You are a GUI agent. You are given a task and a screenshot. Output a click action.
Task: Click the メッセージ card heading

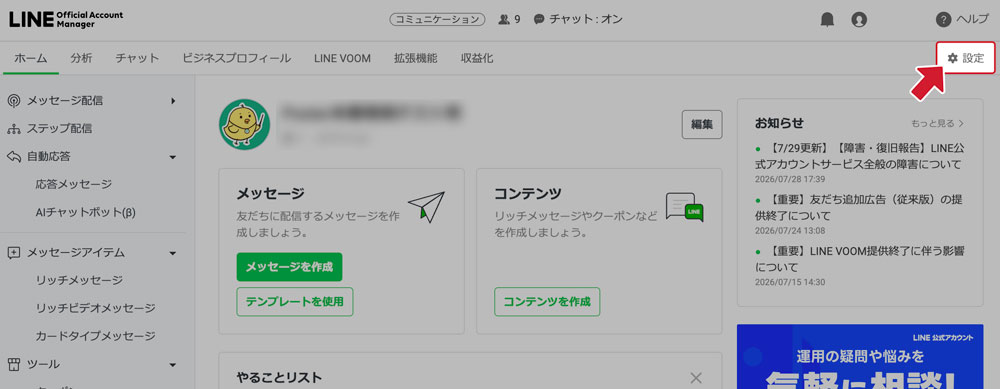(x=270, y=193)
